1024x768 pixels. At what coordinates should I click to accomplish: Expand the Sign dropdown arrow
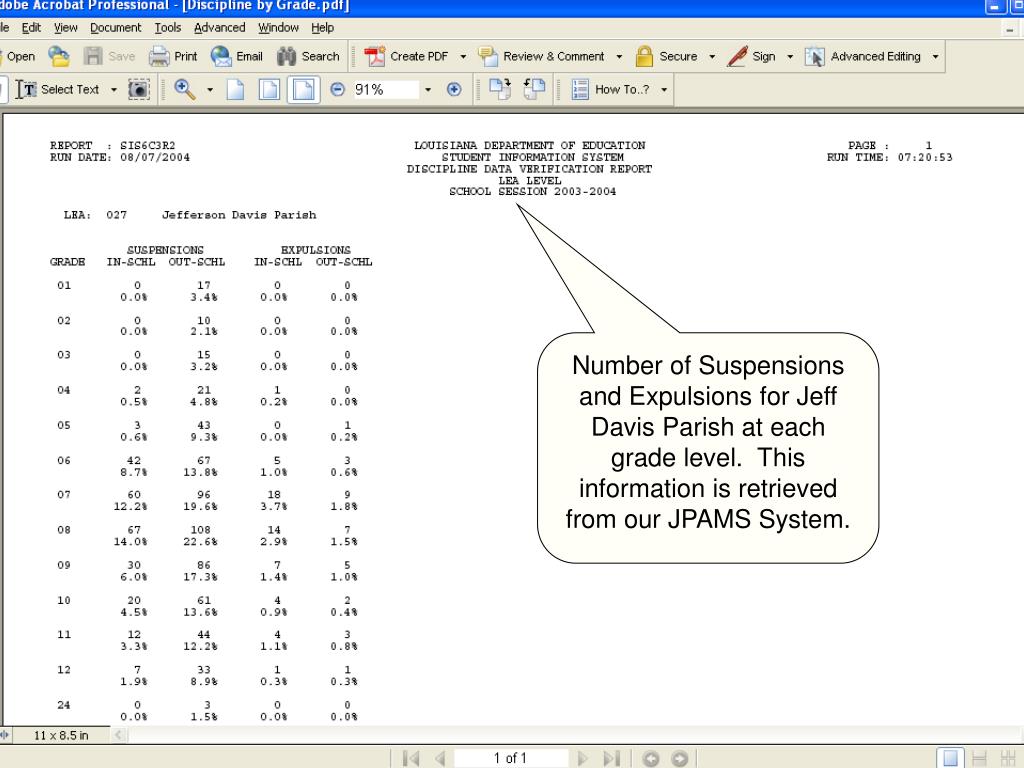[x=790, y=57]
